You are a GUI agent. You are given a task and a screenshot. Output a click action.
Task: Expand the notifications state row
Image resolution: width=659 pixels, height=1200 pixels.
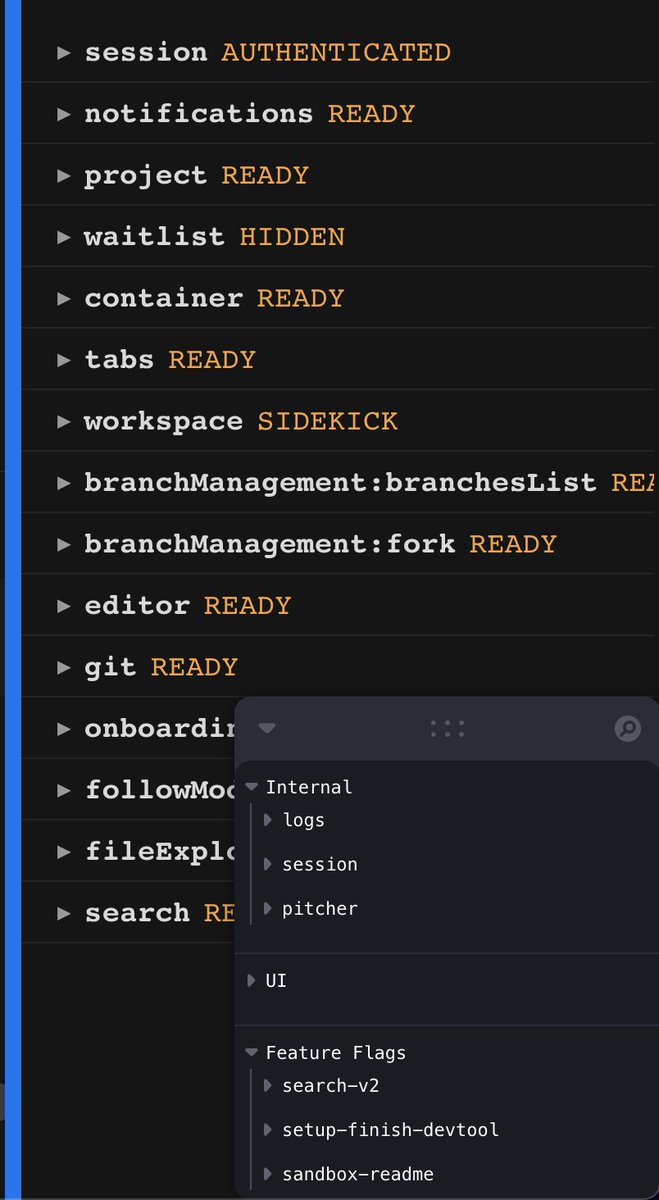tap(340, 114)
